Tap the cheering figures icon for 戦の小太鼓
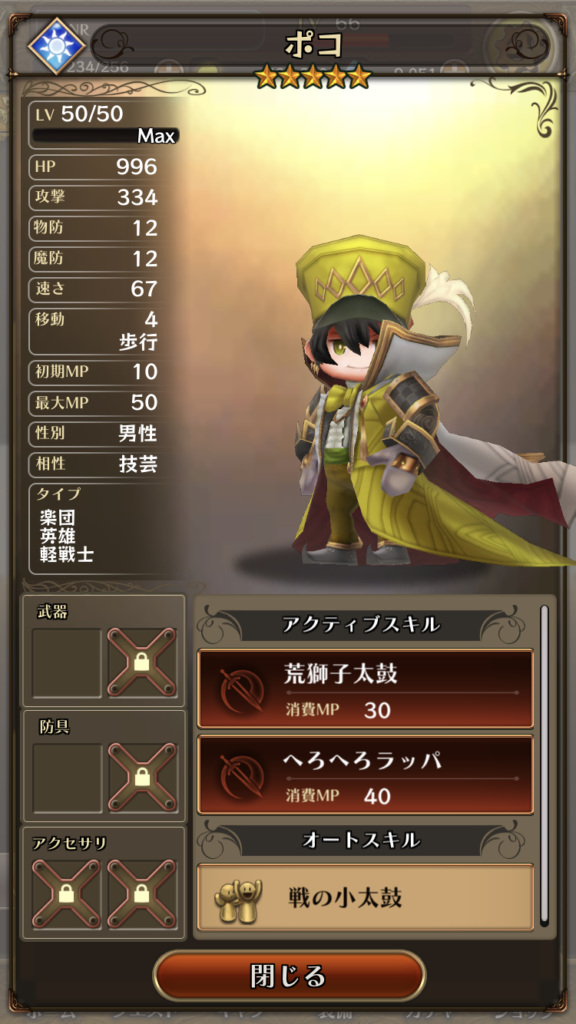576x1024 pixels. 238,899
